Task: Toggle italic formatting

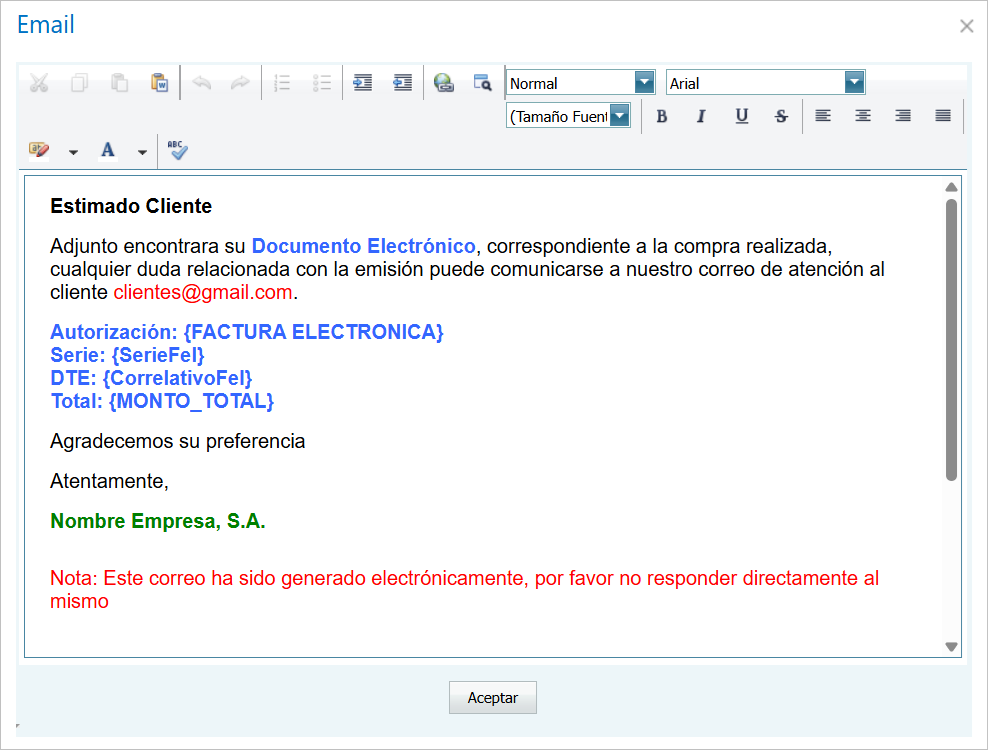Action: pyautogui.click(x=701, y=116)
